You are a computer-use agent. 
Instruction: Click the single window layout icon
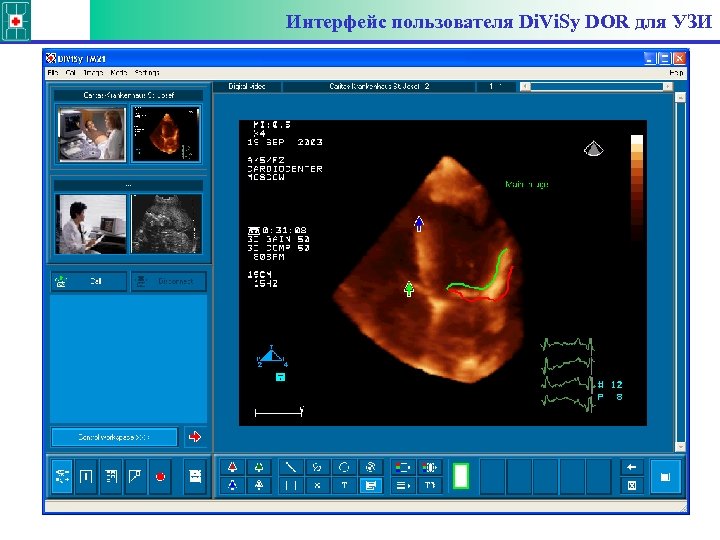(x=86, y=477)
